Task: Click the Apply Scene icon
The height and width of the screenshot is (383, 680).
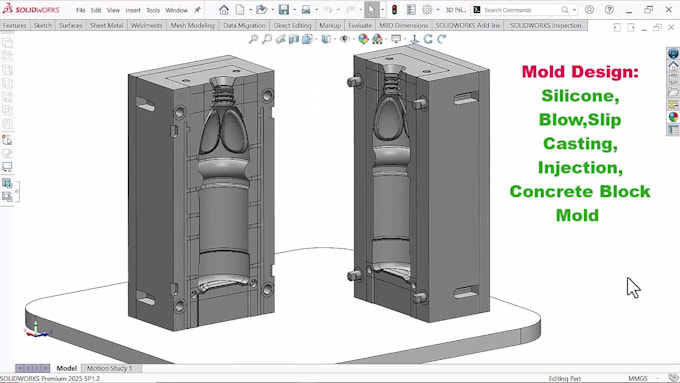Action: pos(377,39)
